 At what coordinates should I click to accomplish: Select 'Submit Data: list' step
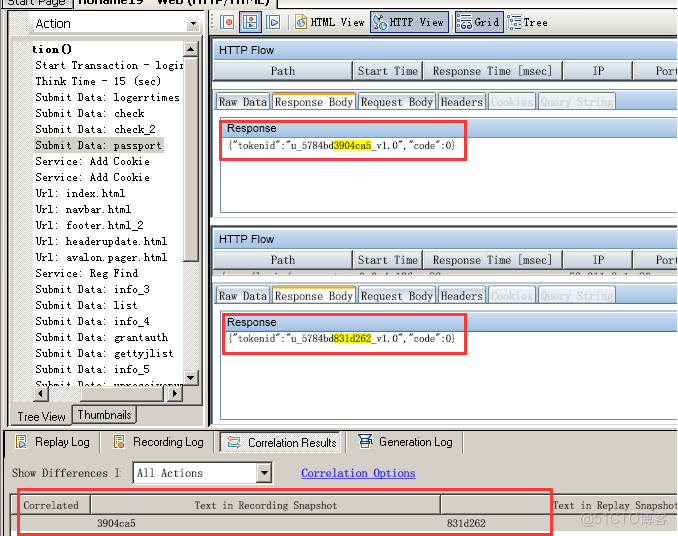coord(86,305)
